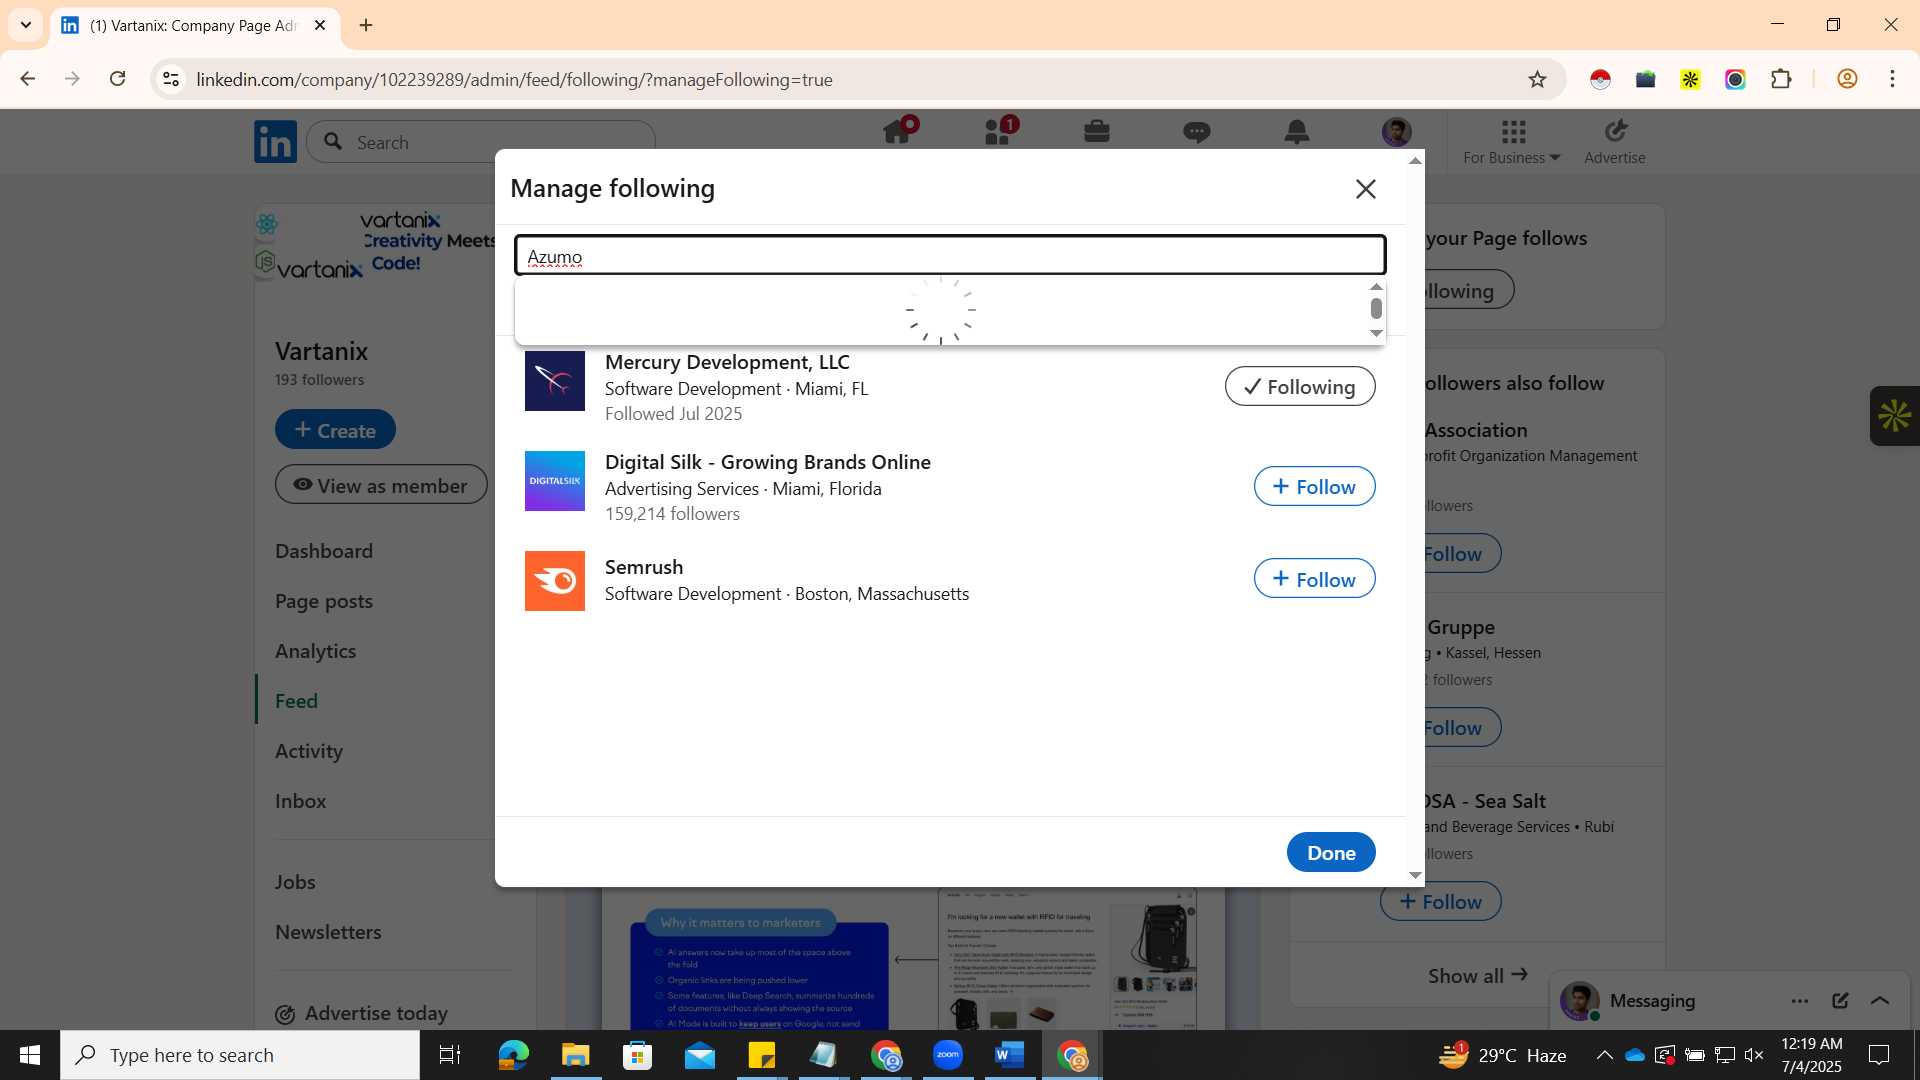Open Mercury Development logo thumbnail
This screenshot has width=1920, height=1080.
(x=555, y=381)
